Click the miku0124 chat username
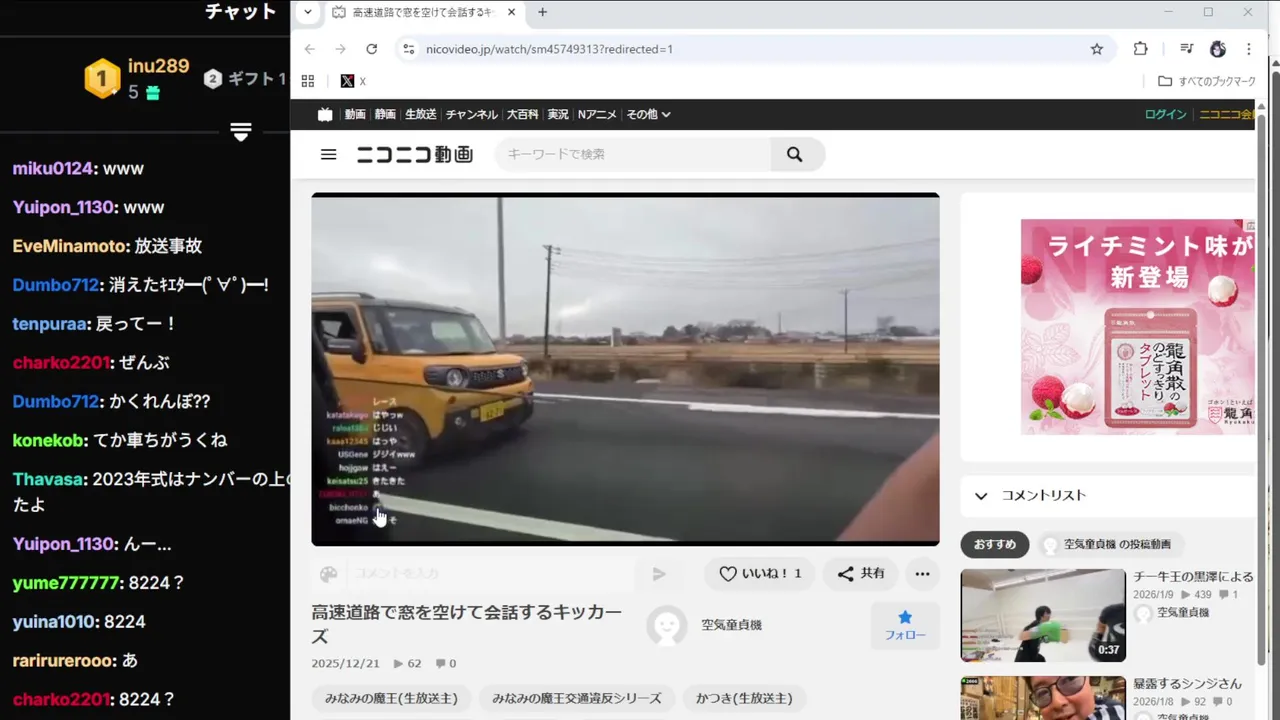 click(53, 168)
